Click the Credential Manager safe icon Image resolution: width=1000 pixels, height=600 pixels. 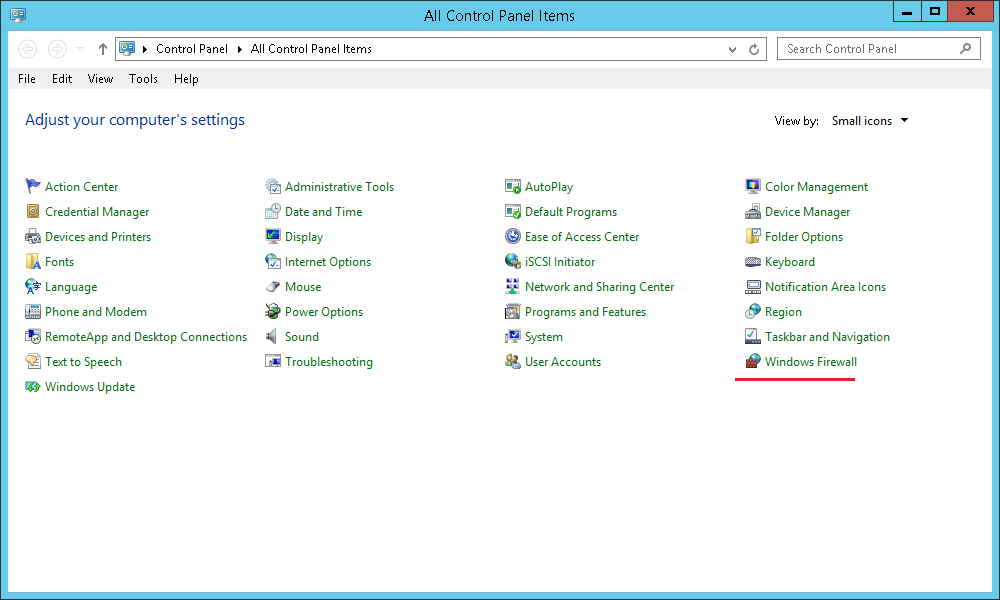(33, 211)
